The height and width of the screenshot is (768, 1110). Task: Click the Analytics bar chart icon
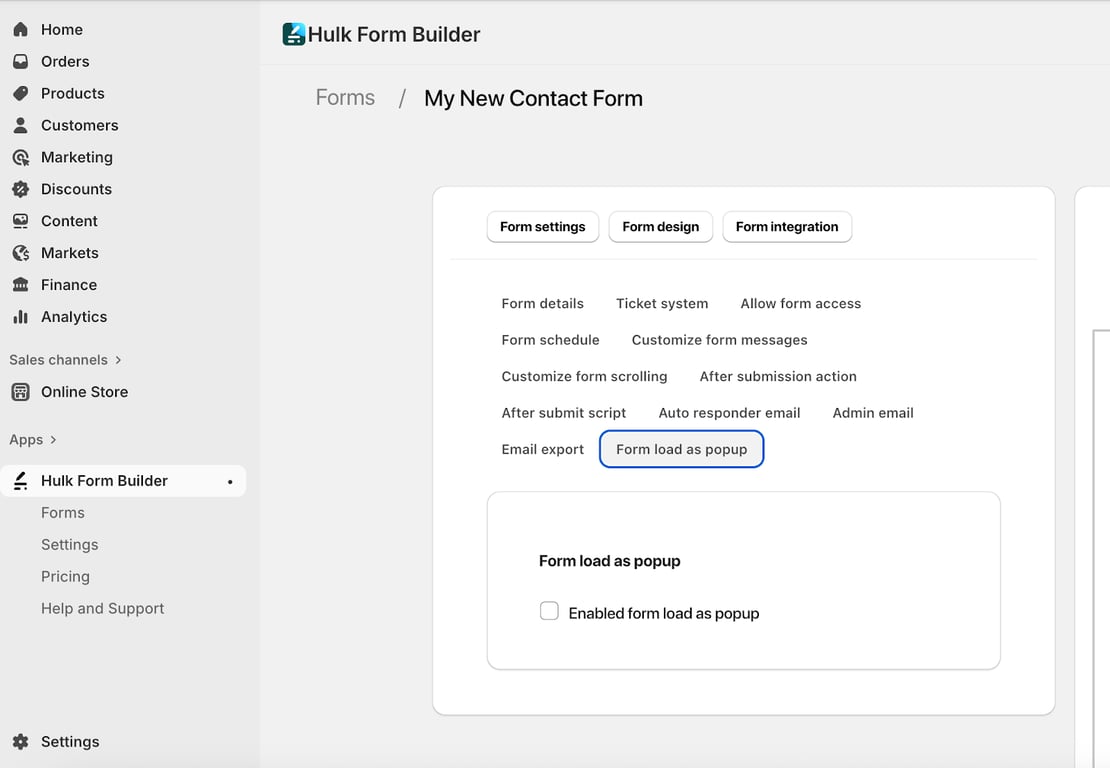[x=20, y=317]
